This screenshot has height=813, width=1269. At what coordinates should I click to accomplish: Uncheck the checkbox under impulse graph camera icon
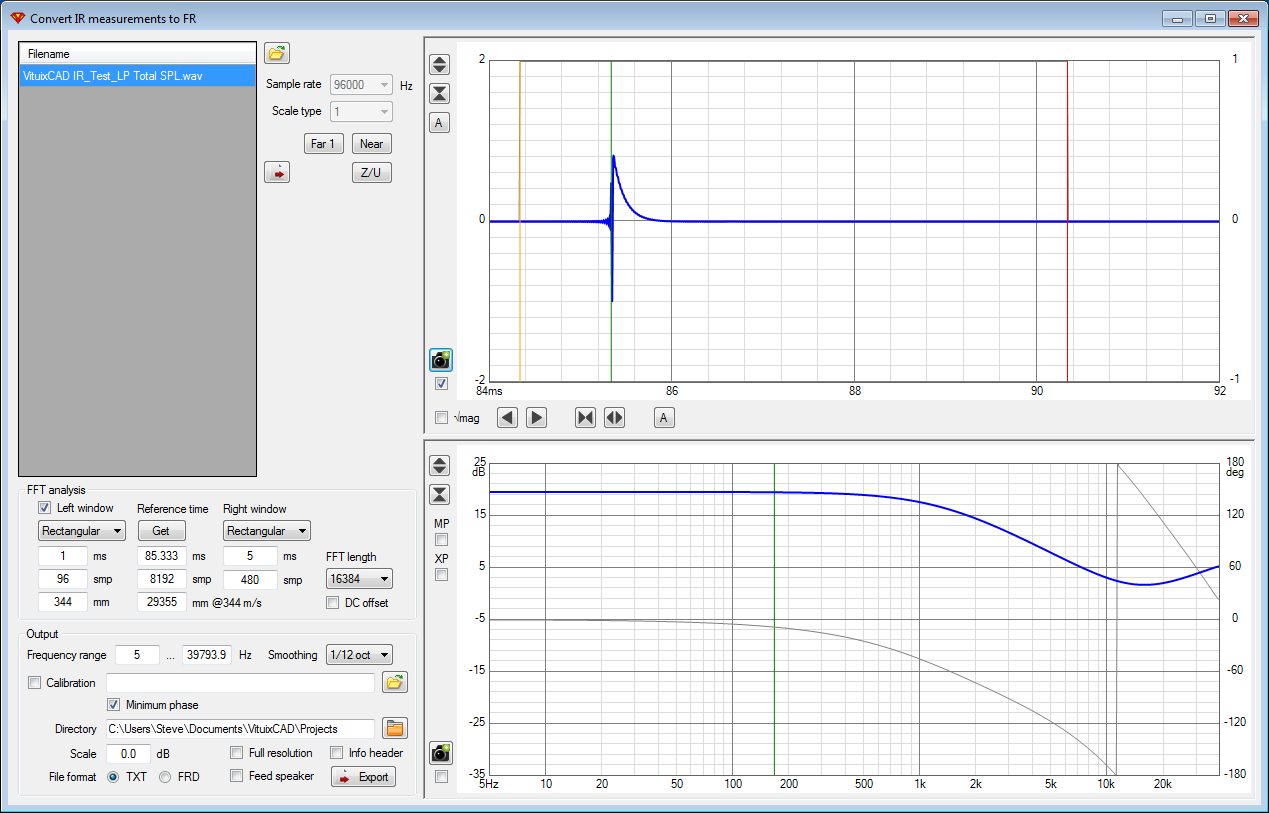[x=441, y=383]
